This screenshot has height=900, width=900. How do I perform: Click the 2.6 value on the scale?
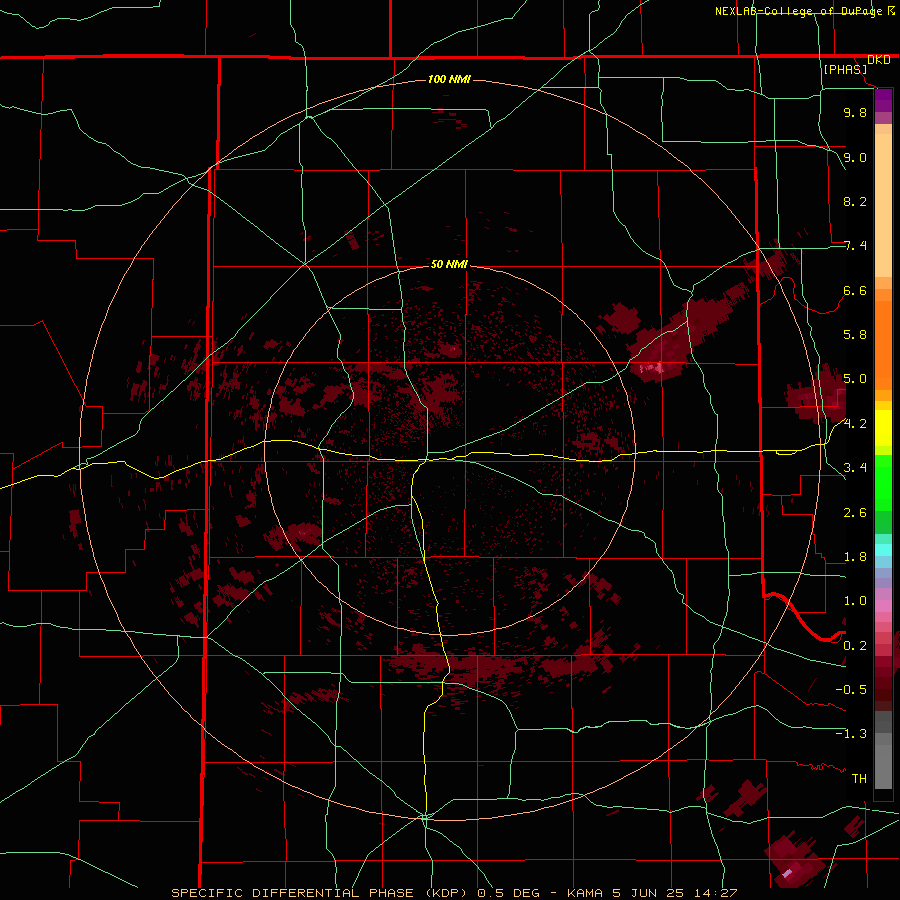(855, 512)
